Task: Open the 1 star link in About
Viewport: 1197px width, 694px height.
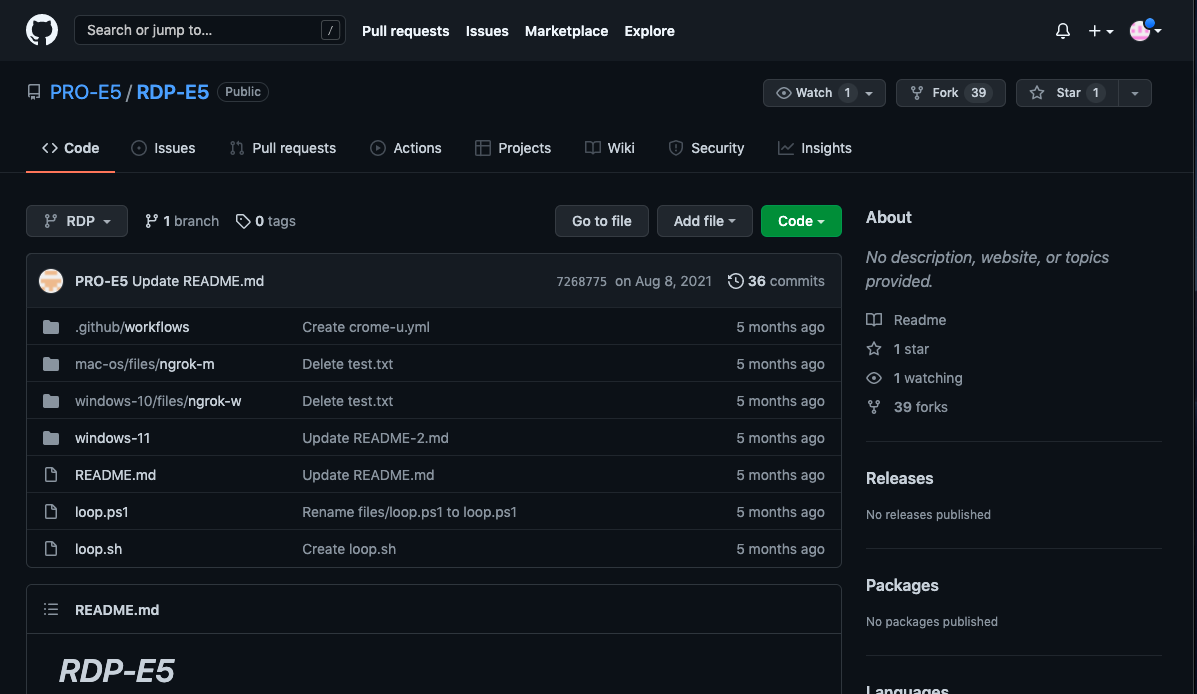Action: click(898, 349)
